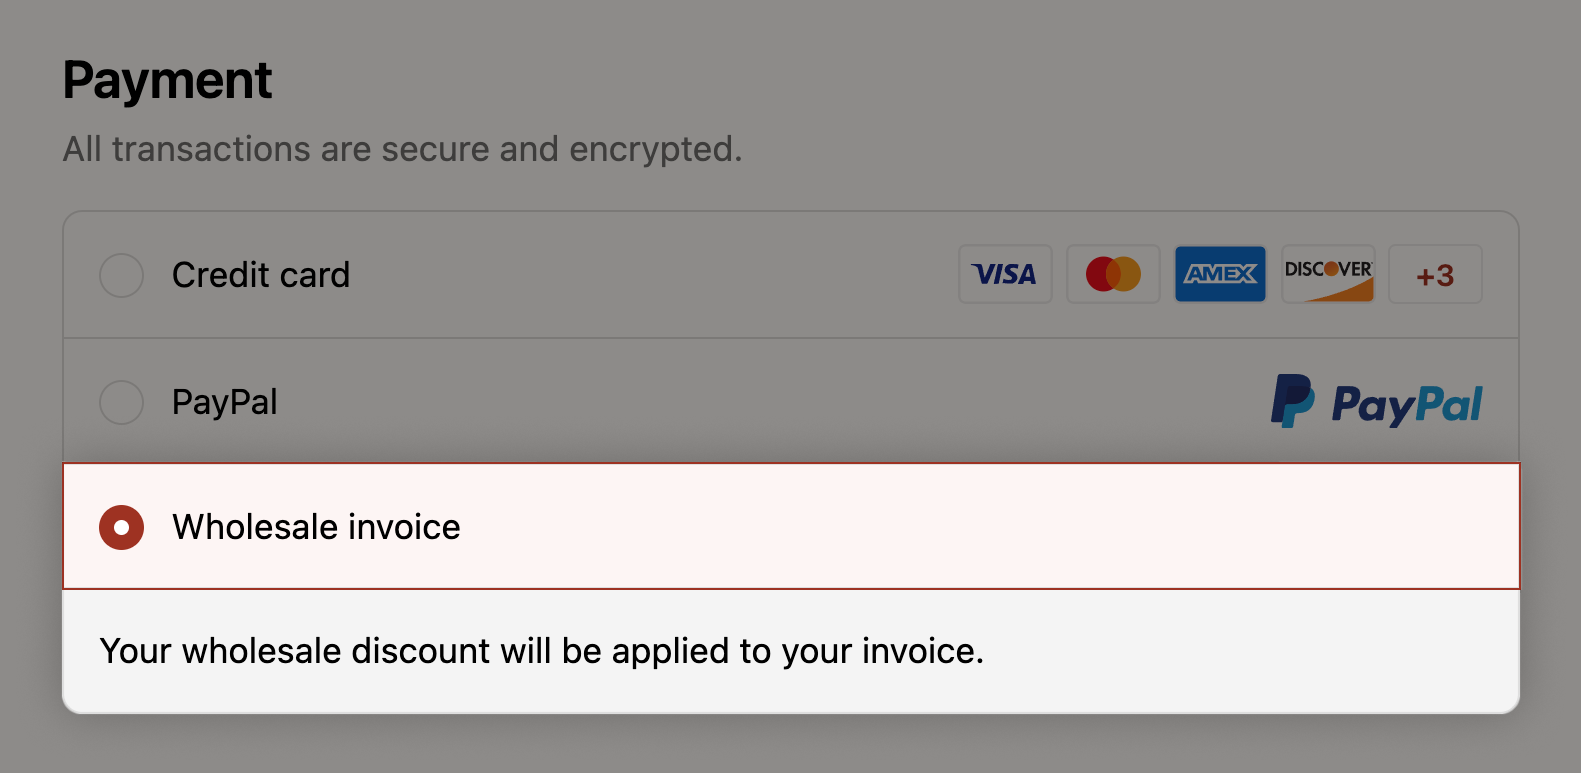Click the "Credit card" option label
Viewport: 1581px width, 773px height.
click(261, 275)
